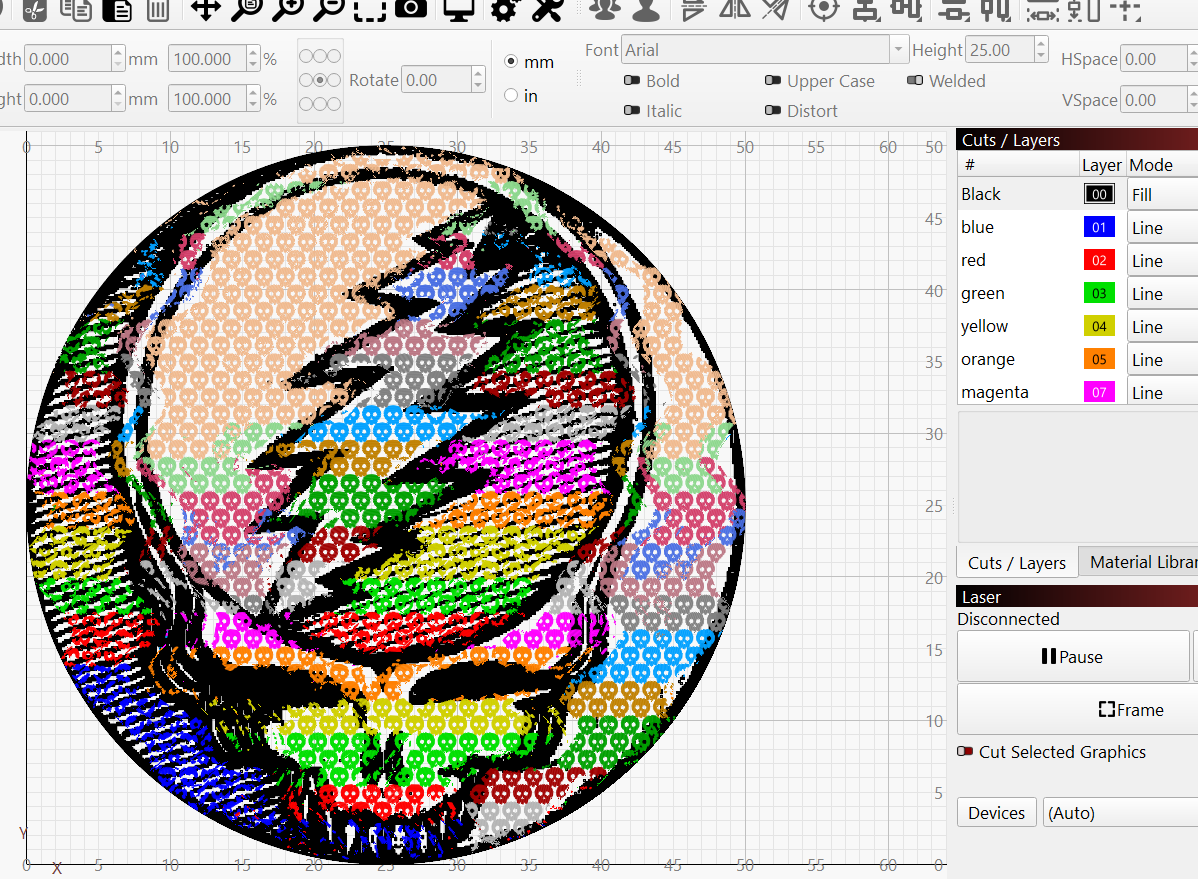Click the Zoom In magnifier icon
Image resolution: width=1198 pixels, height=879 pixels.
pyautogui.click(x=288, y=10)
